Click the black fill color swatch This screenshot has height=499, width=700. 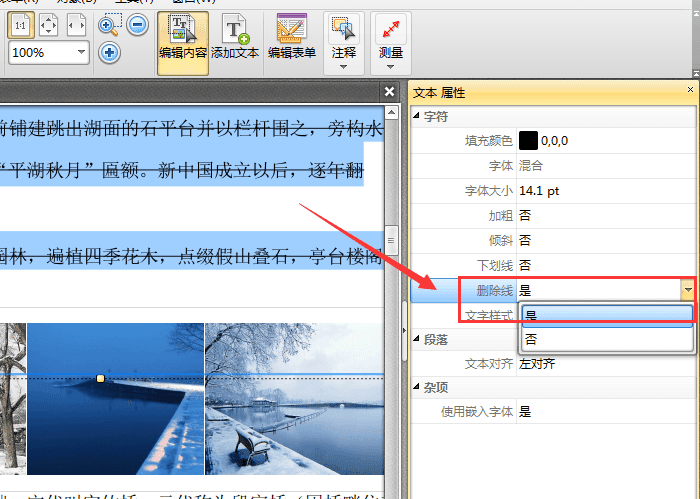pos(528,141)
